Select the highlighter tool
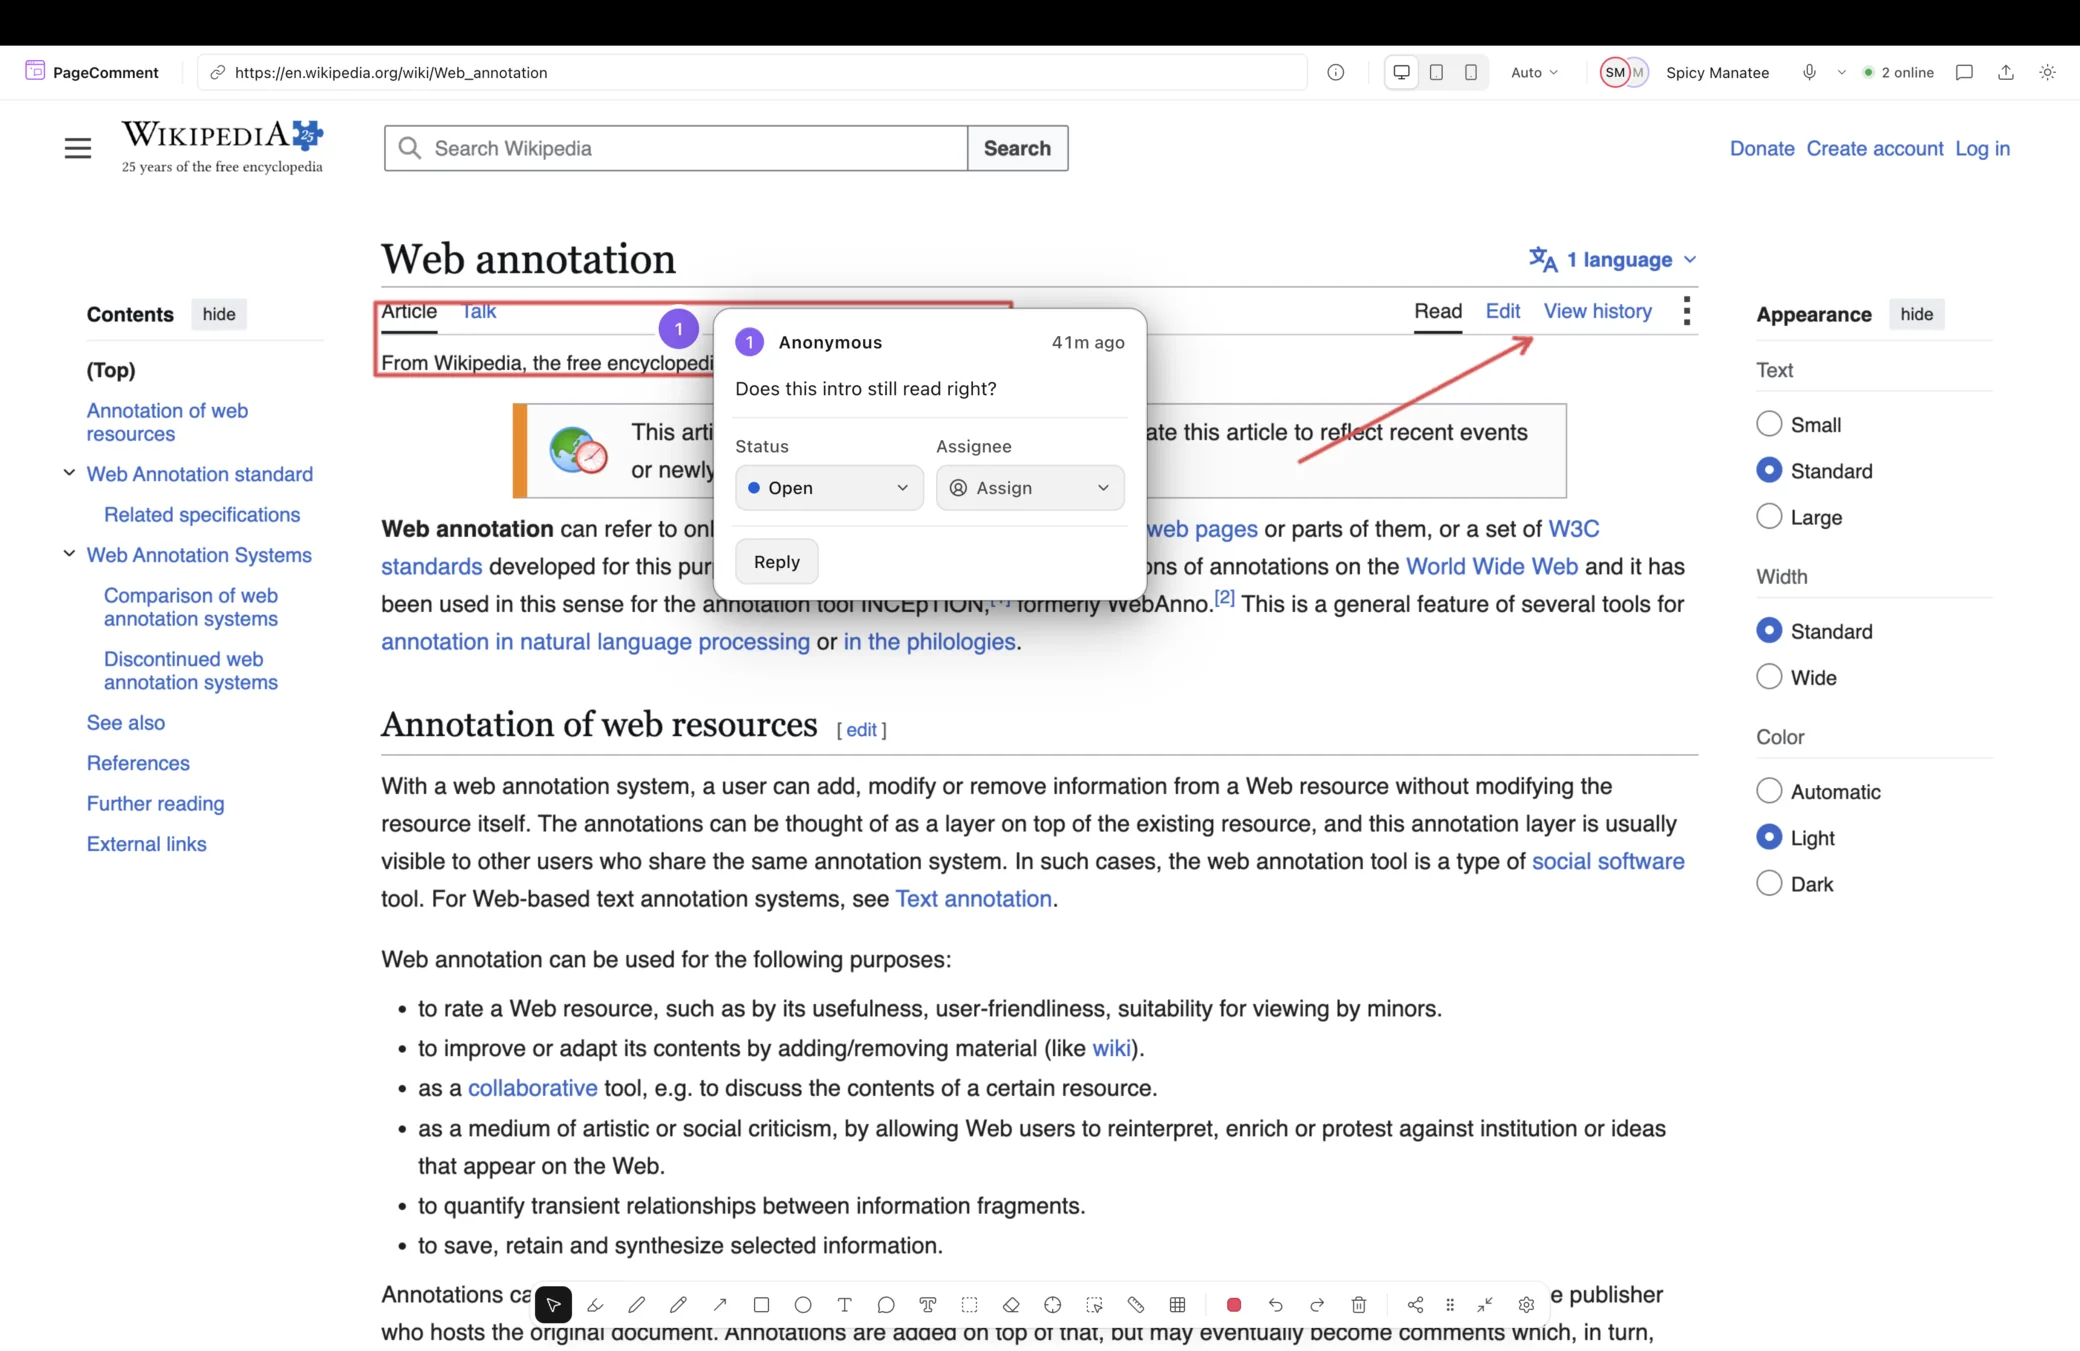Screen dimensions: 2080x1351 tap(595, 1304)
